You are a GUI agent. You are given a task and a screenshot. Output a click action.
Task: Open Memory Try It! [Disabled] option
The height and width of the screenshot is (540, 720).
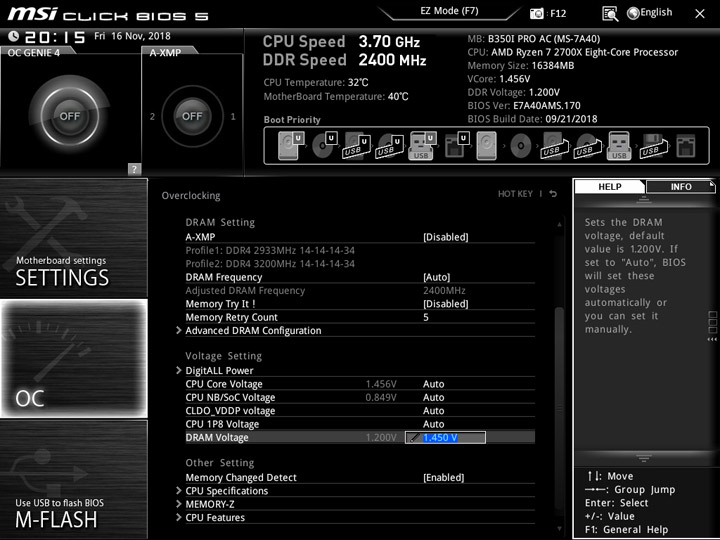click(445, 304)
